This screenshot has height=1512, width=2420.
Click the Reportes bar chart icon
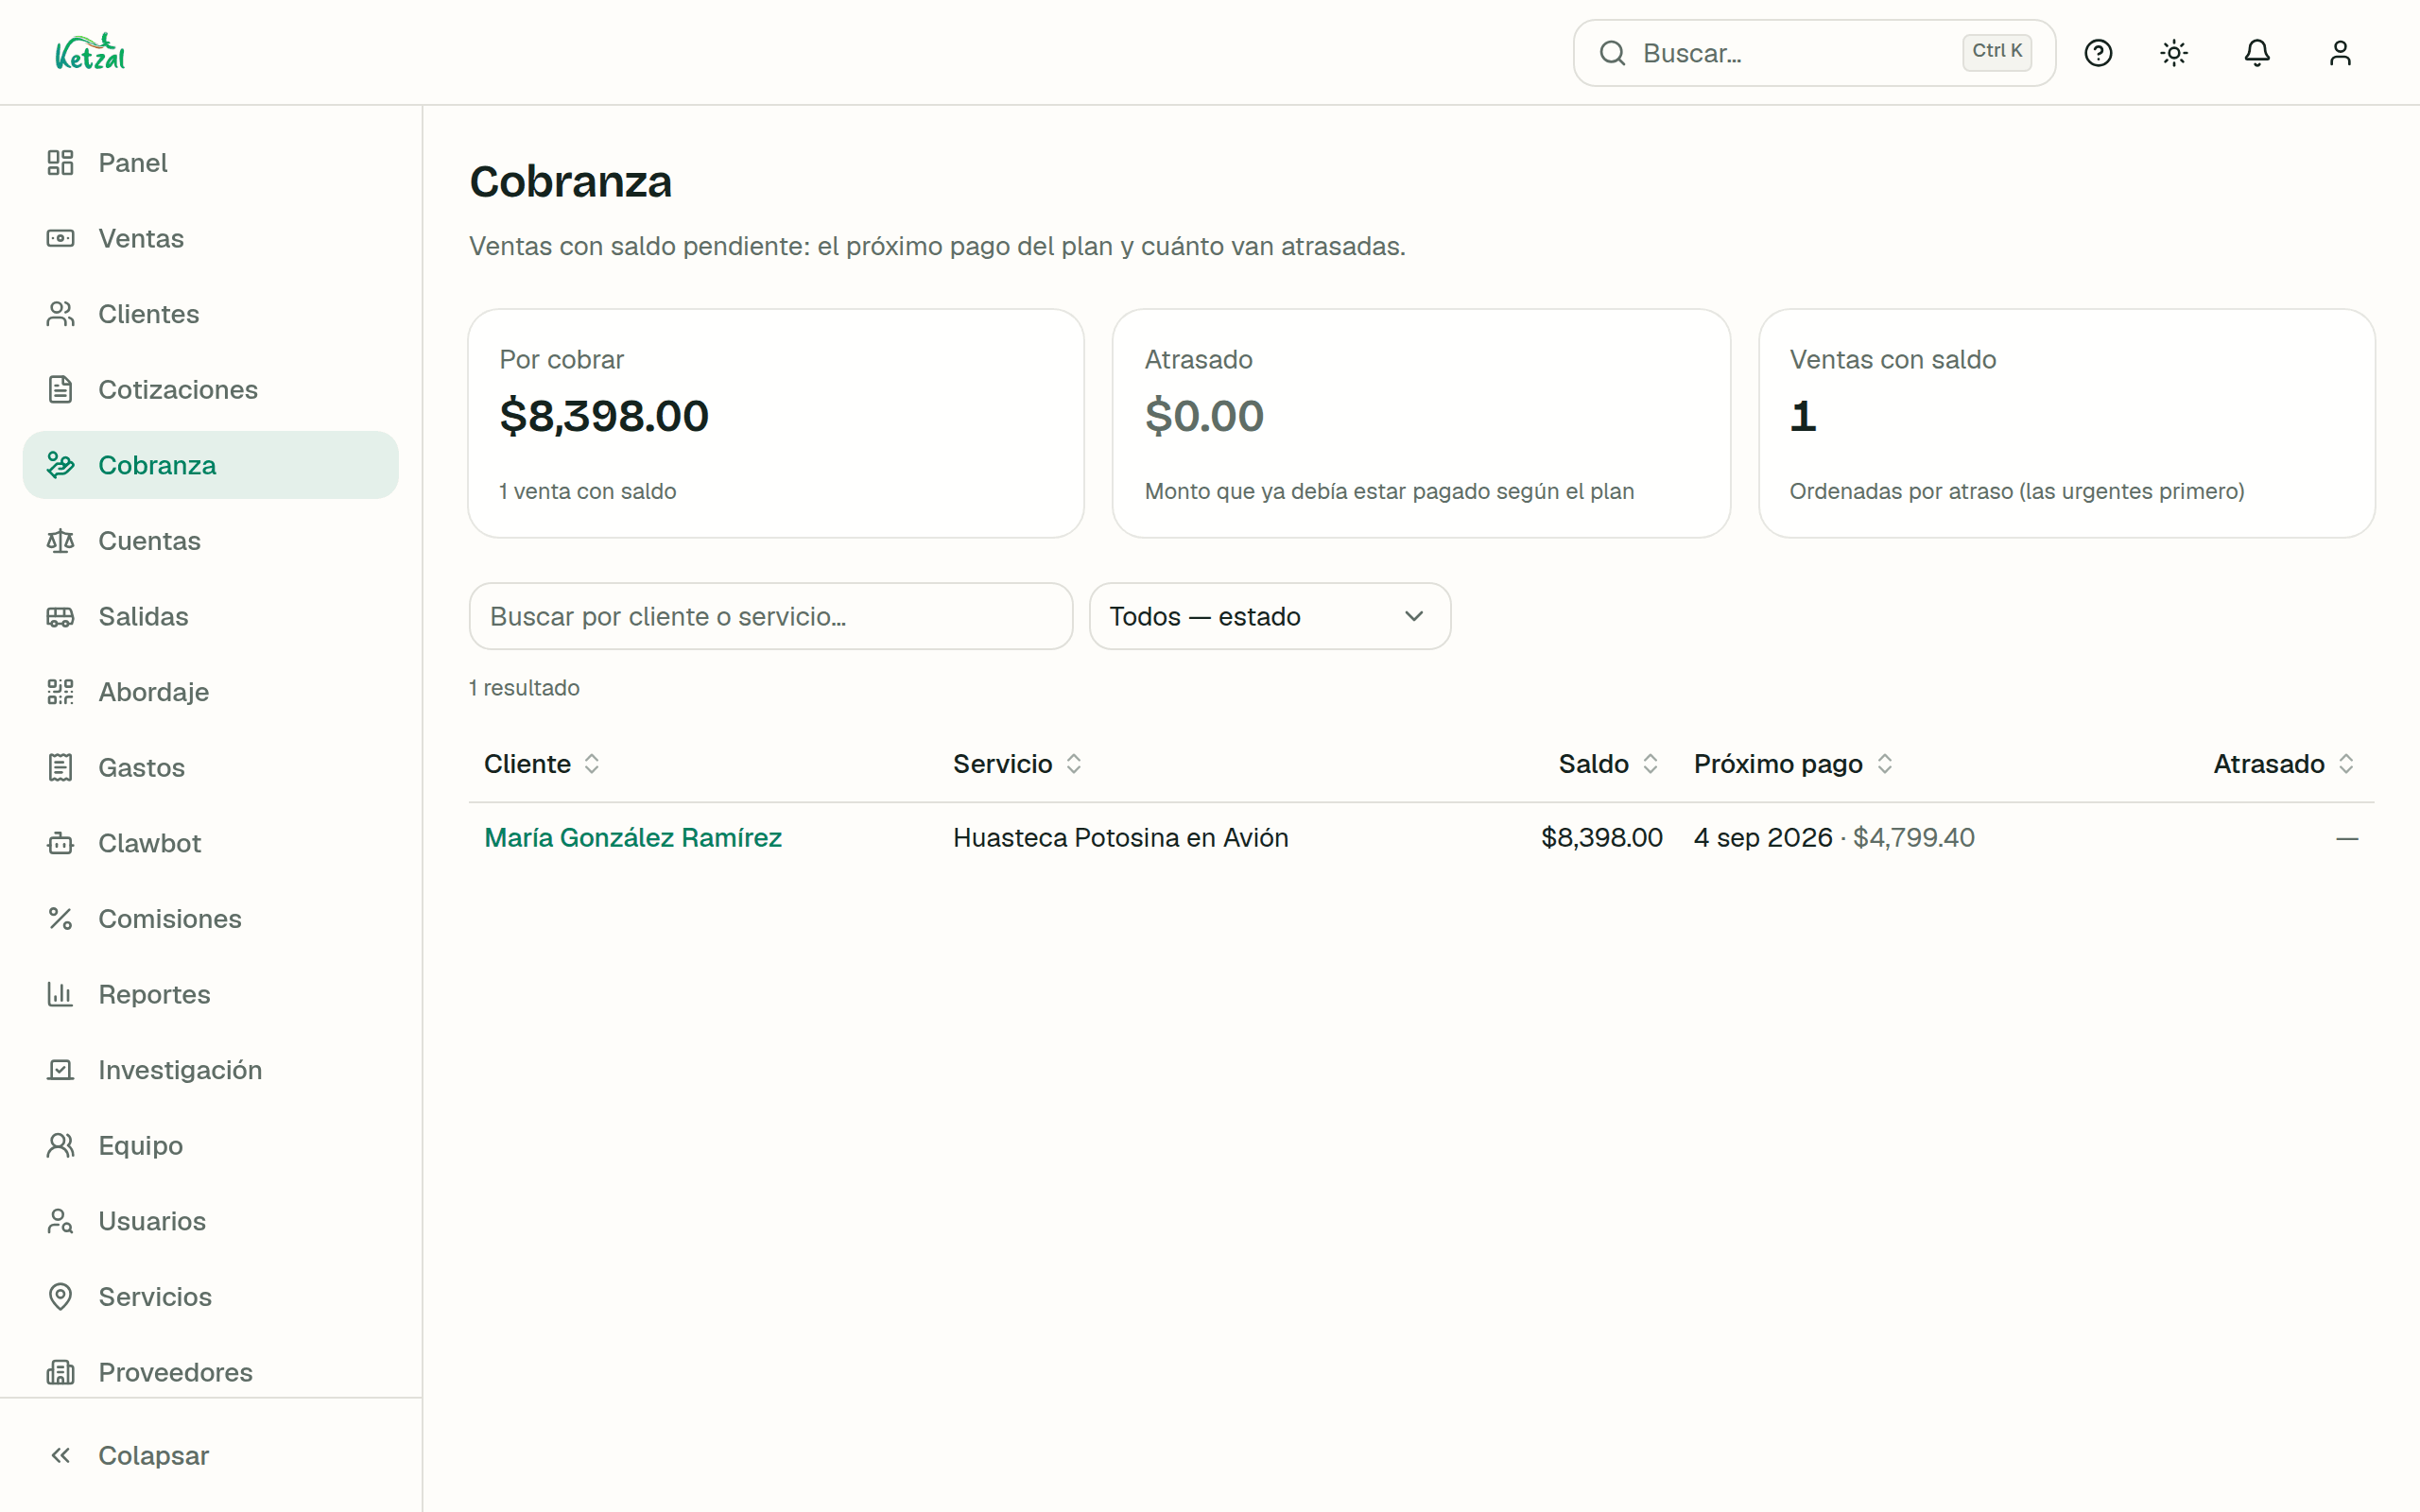(60, 994)
